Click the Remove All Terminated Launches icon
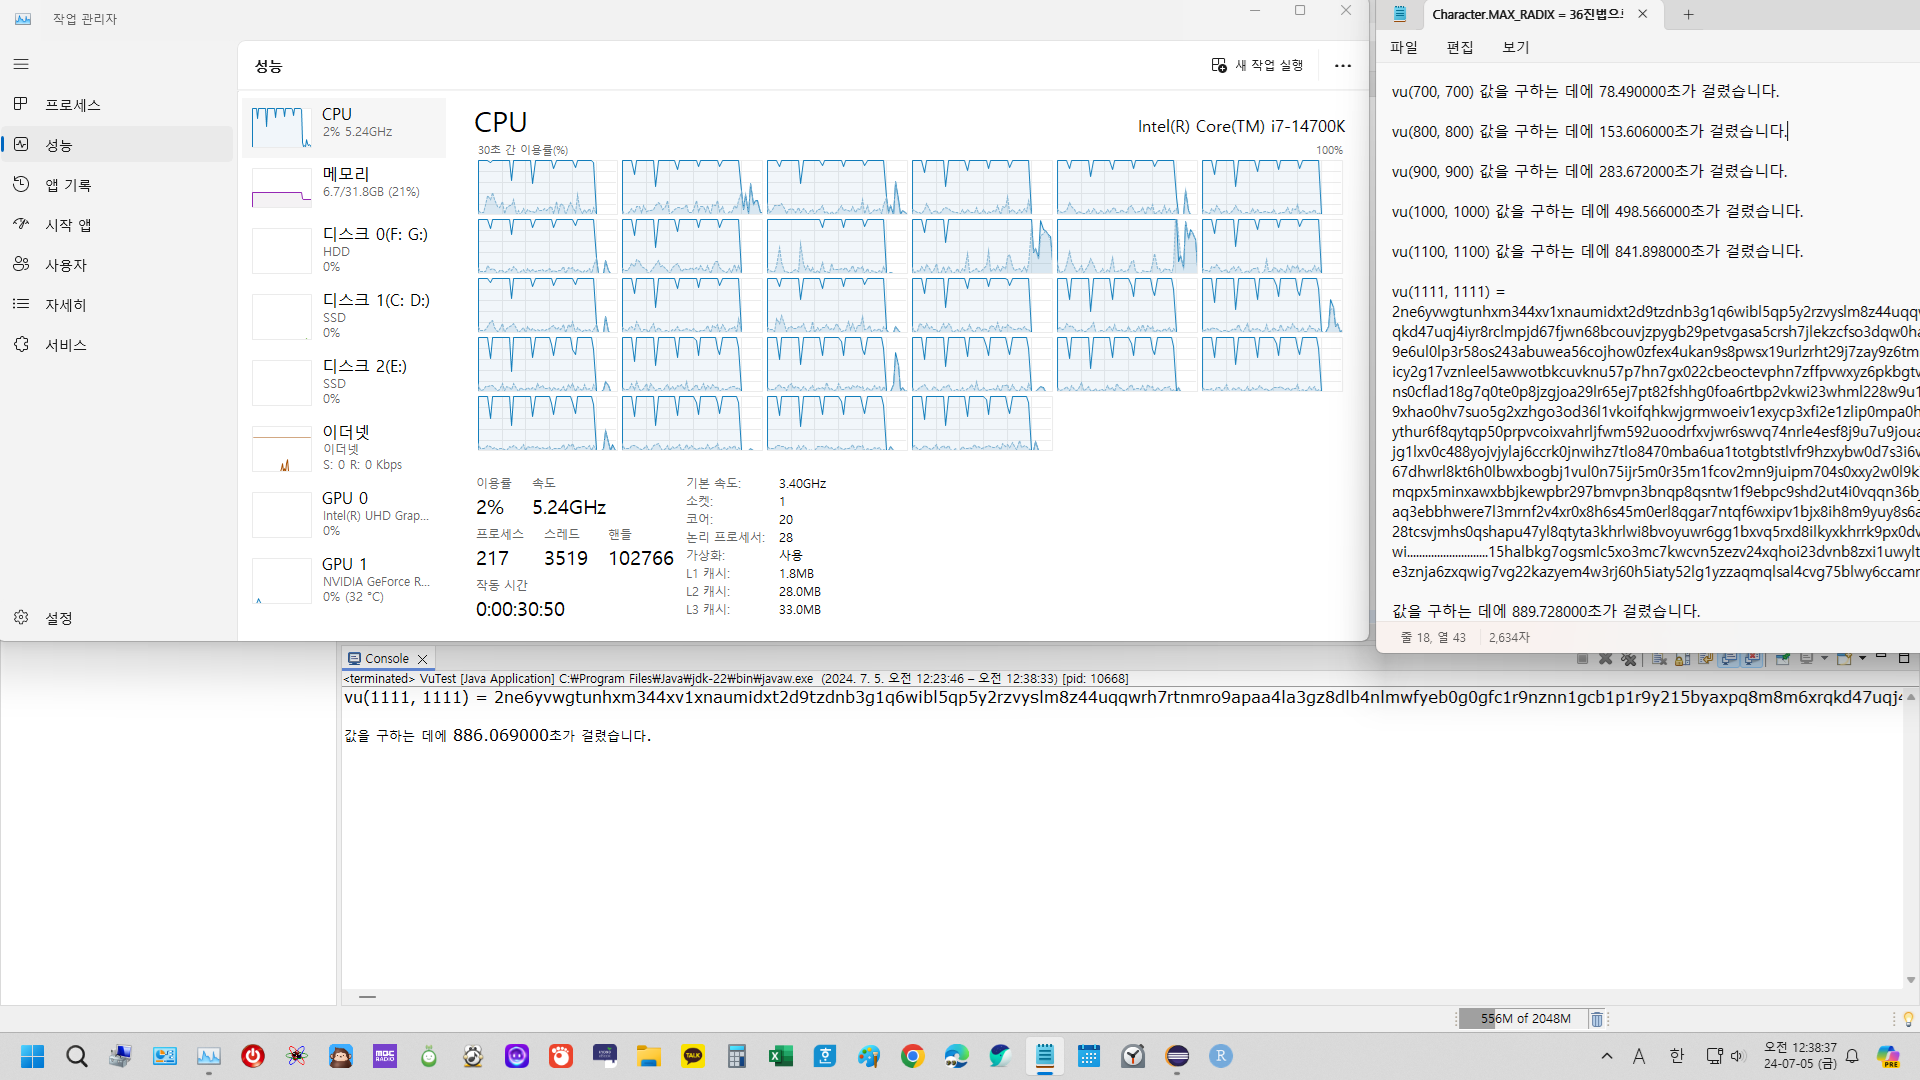 click(x=1629, y=659)
